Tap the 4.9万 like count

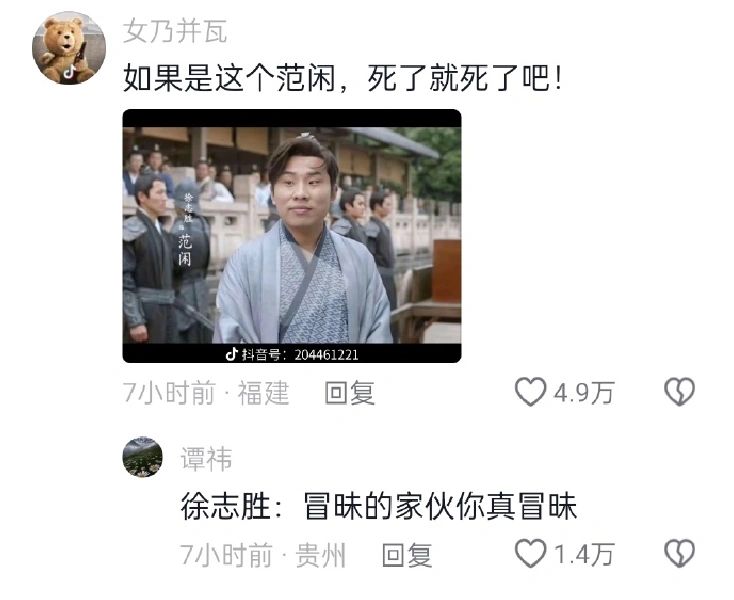coord(584,392)
